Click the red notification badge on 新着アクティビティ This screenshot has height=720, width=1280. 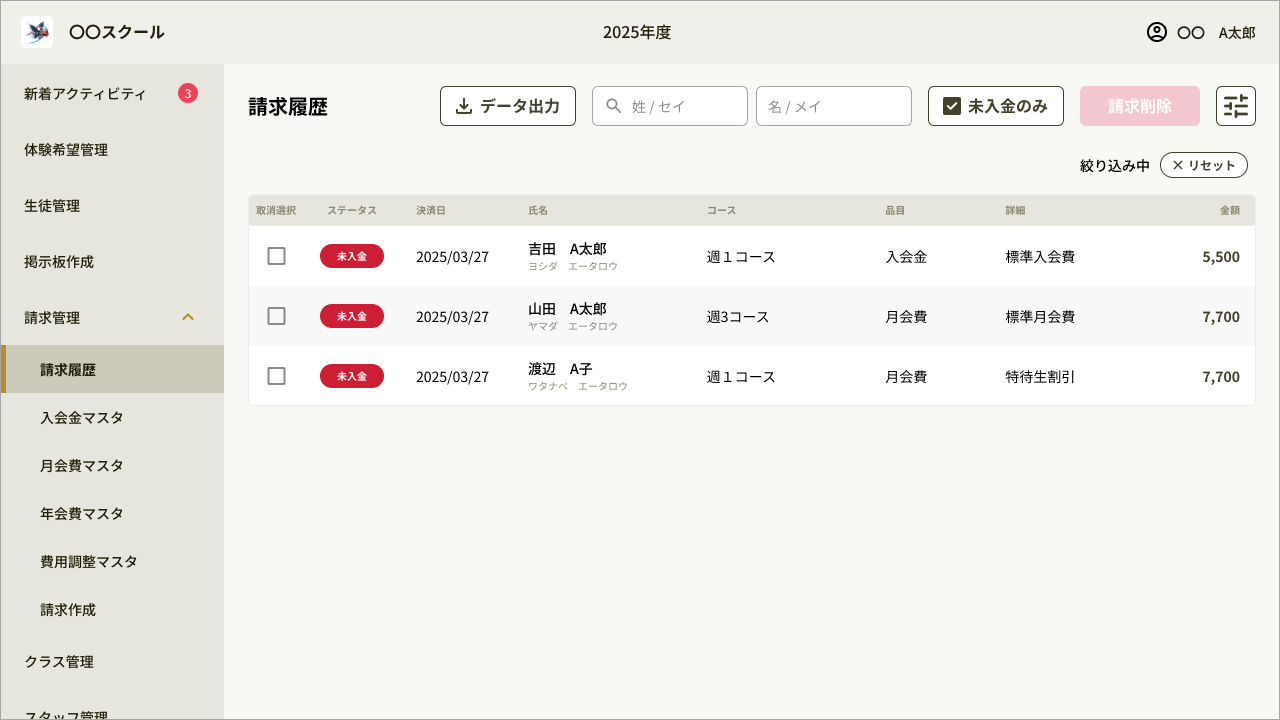[x=189, y=93]
